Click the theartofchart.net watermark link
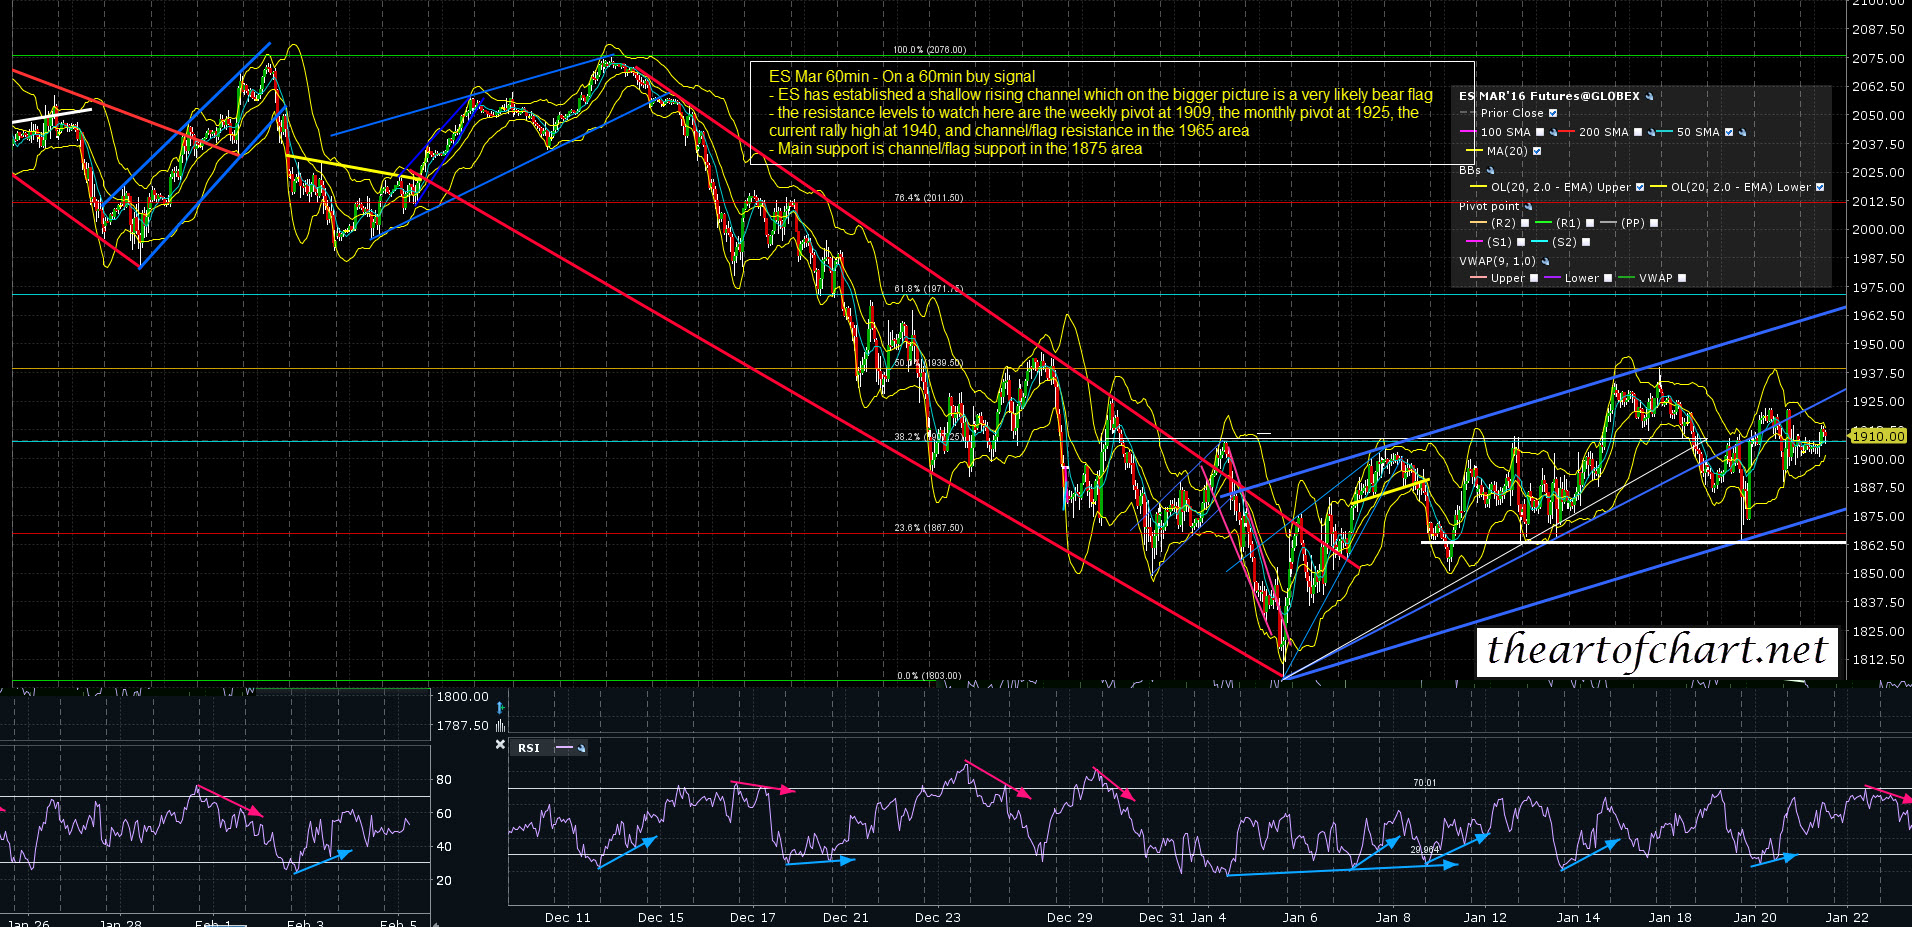 pos(1656,650)
